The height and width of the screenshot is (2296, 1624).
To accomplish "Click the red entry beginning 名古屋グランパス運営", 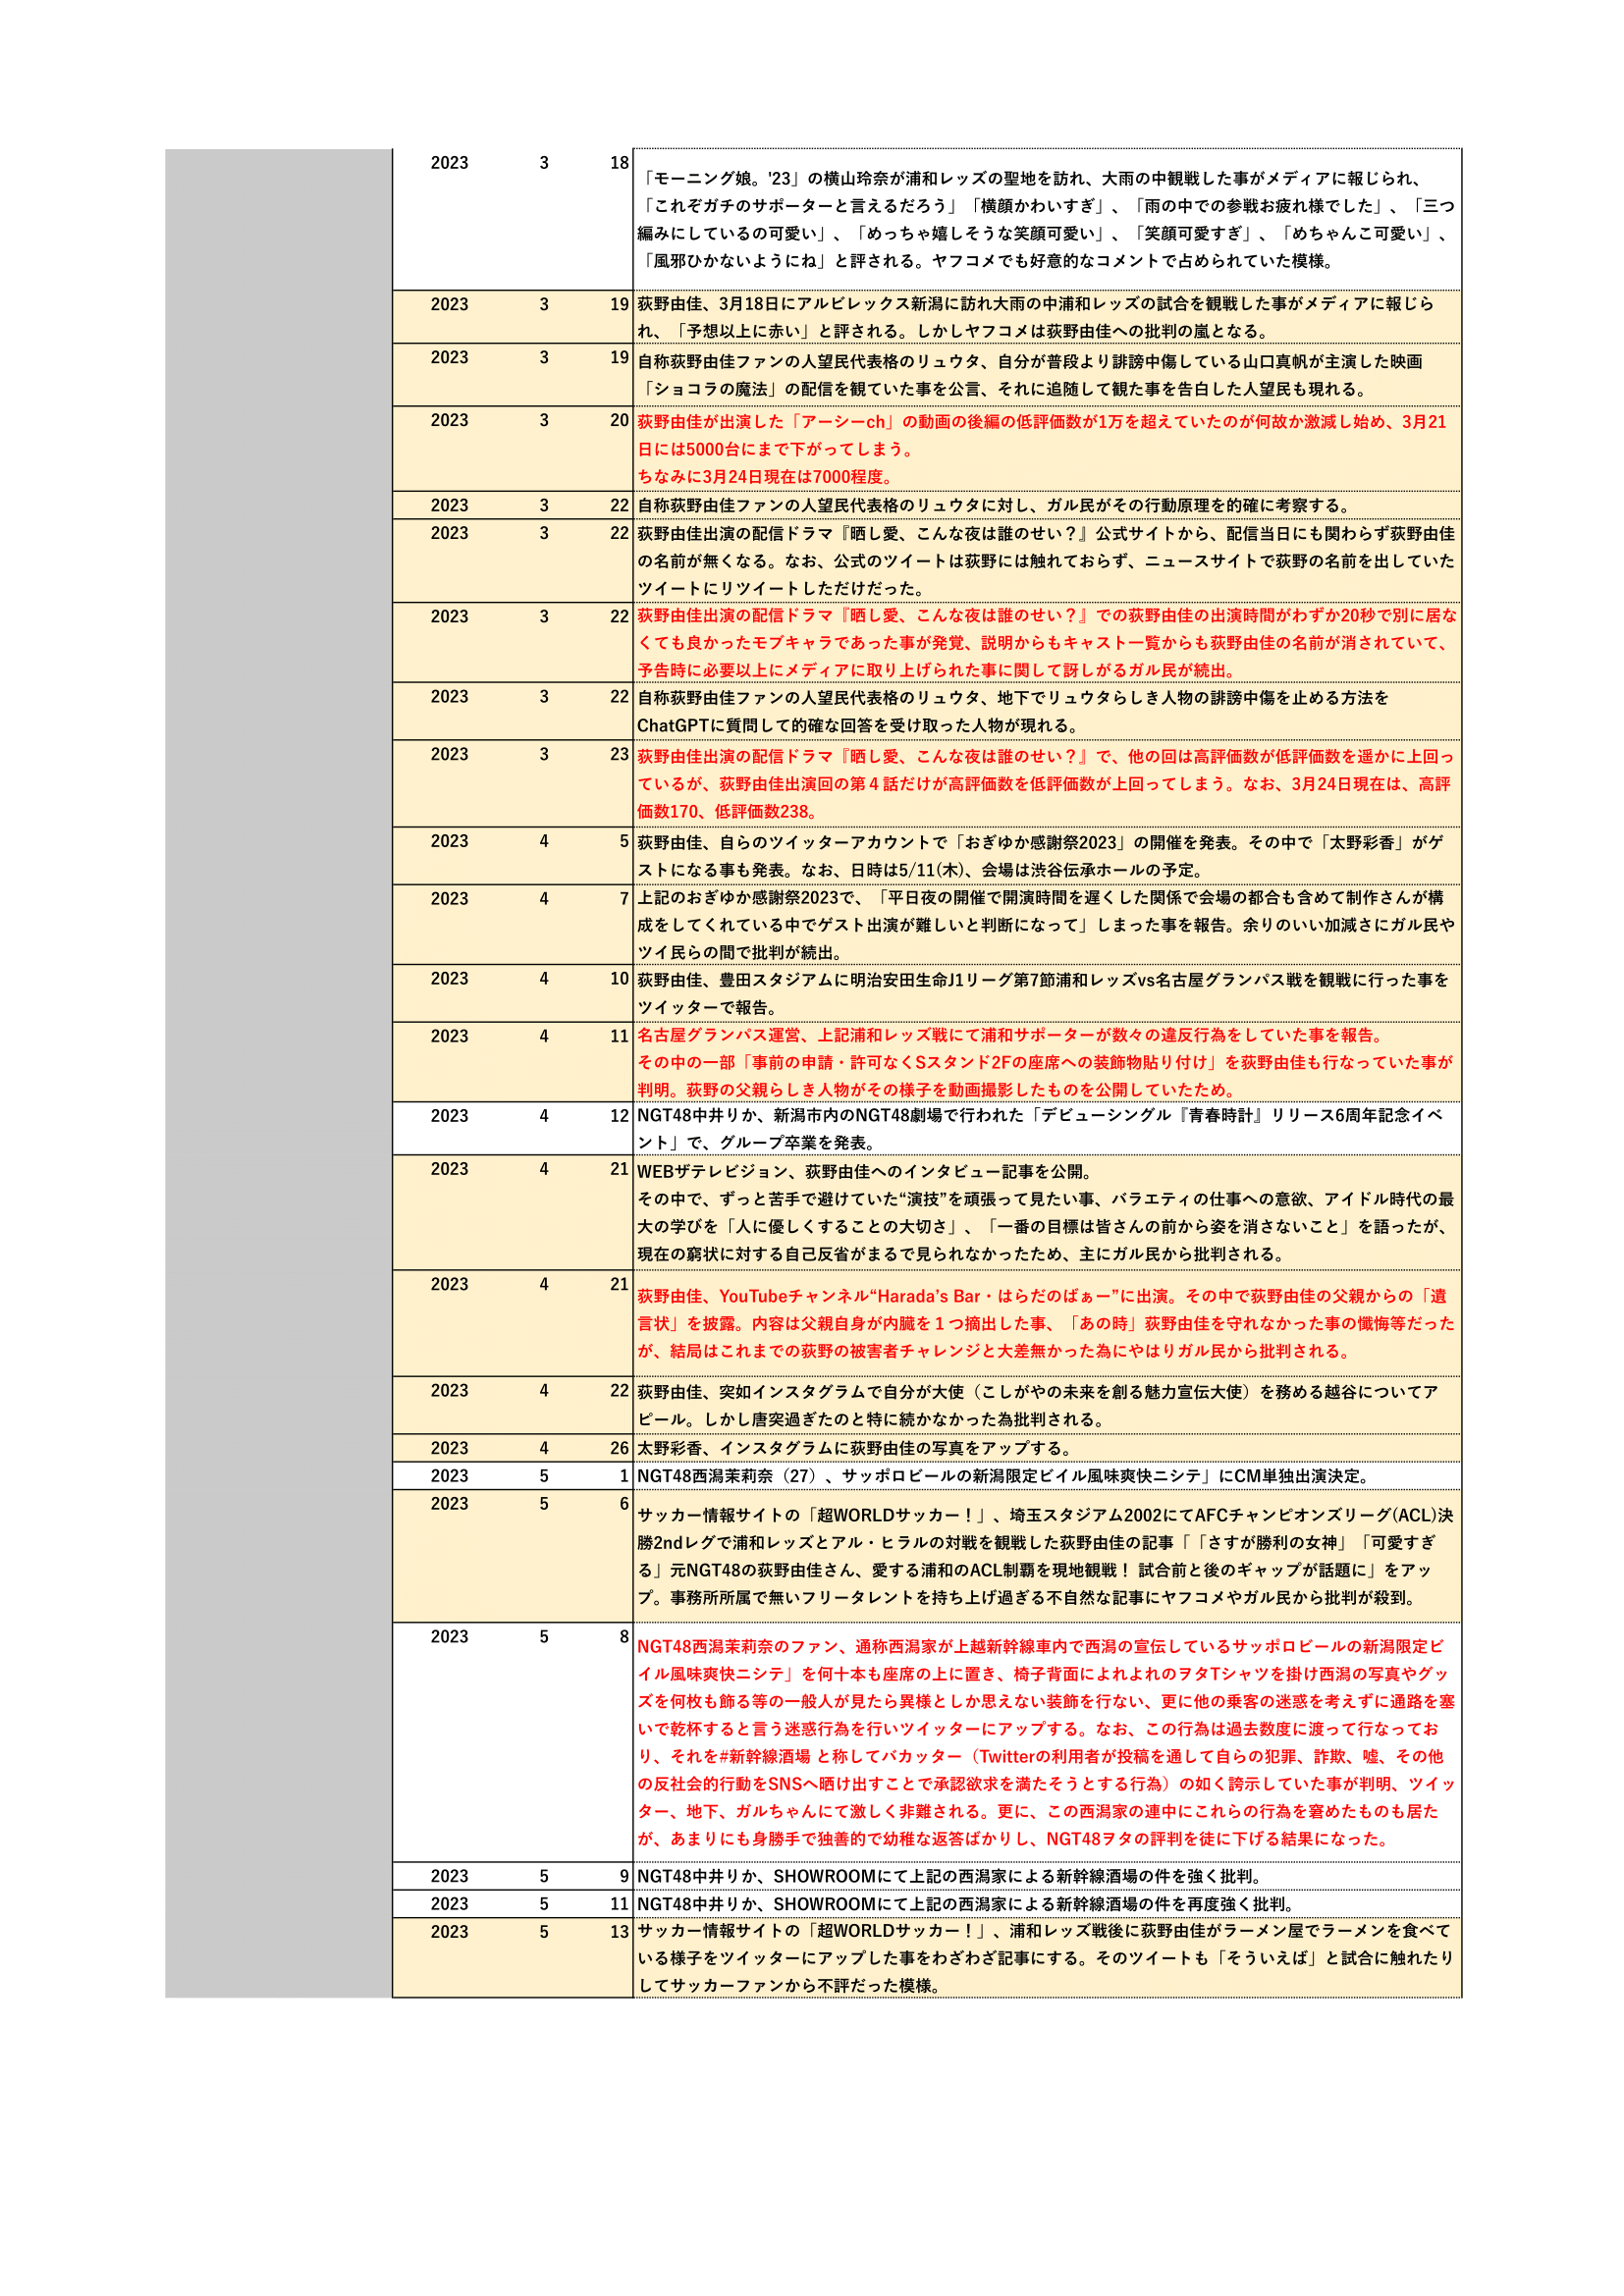I will 1047,1062.
